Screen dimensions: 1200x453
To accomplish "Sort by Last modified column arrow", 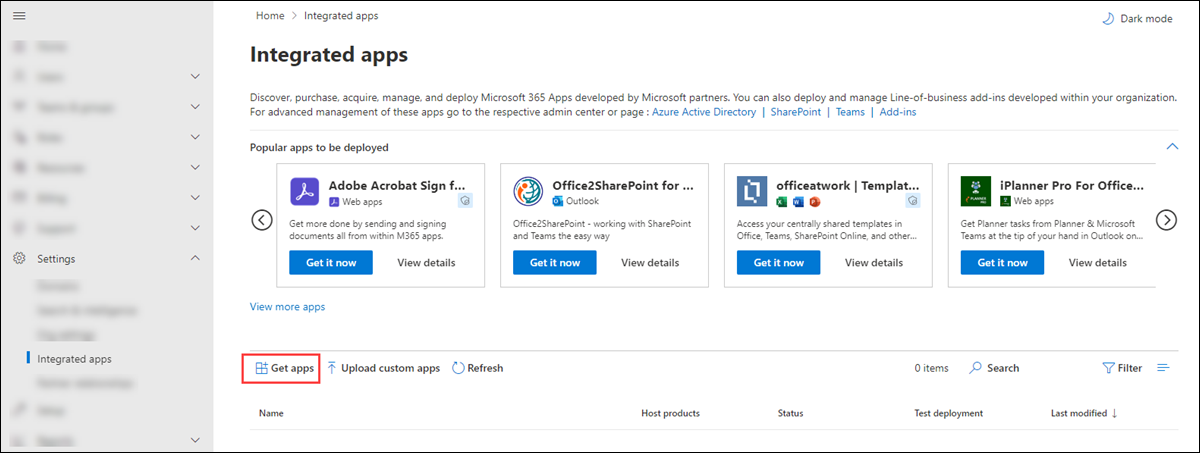I will pyautogui.click(x=1114, y=413).
